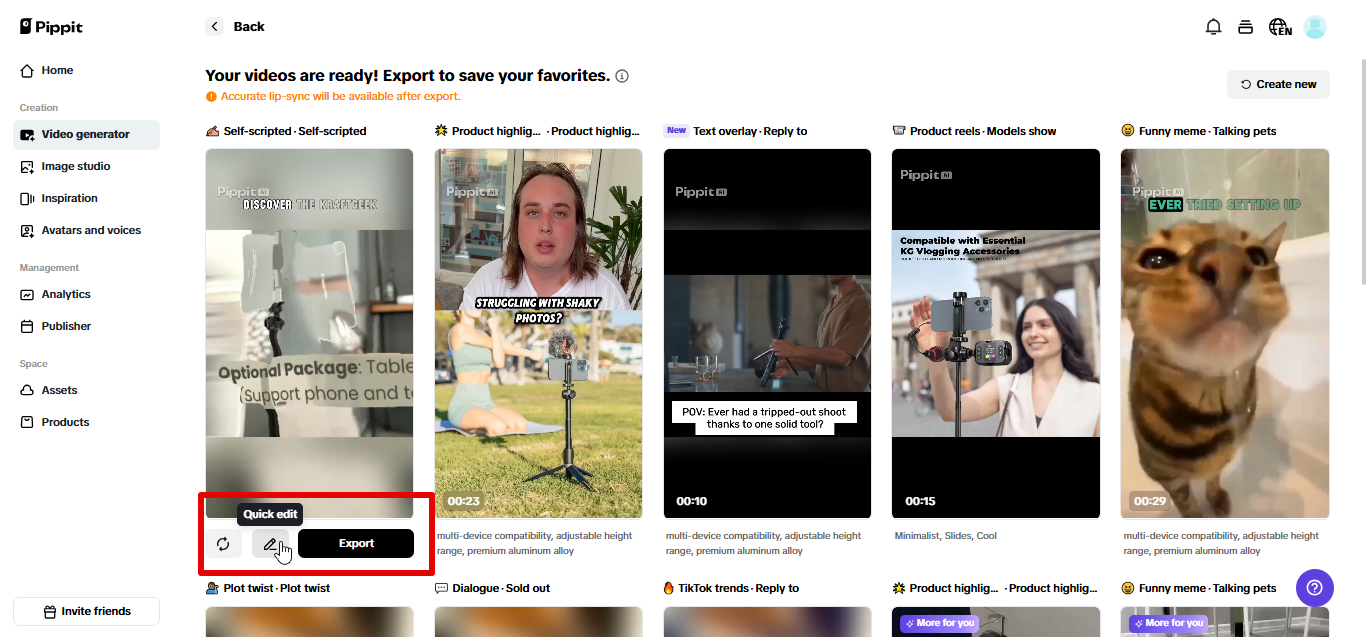The image size is (1366, 637).
Task: Click the Avatars and voices icon
Action: [x=27, y=230]
